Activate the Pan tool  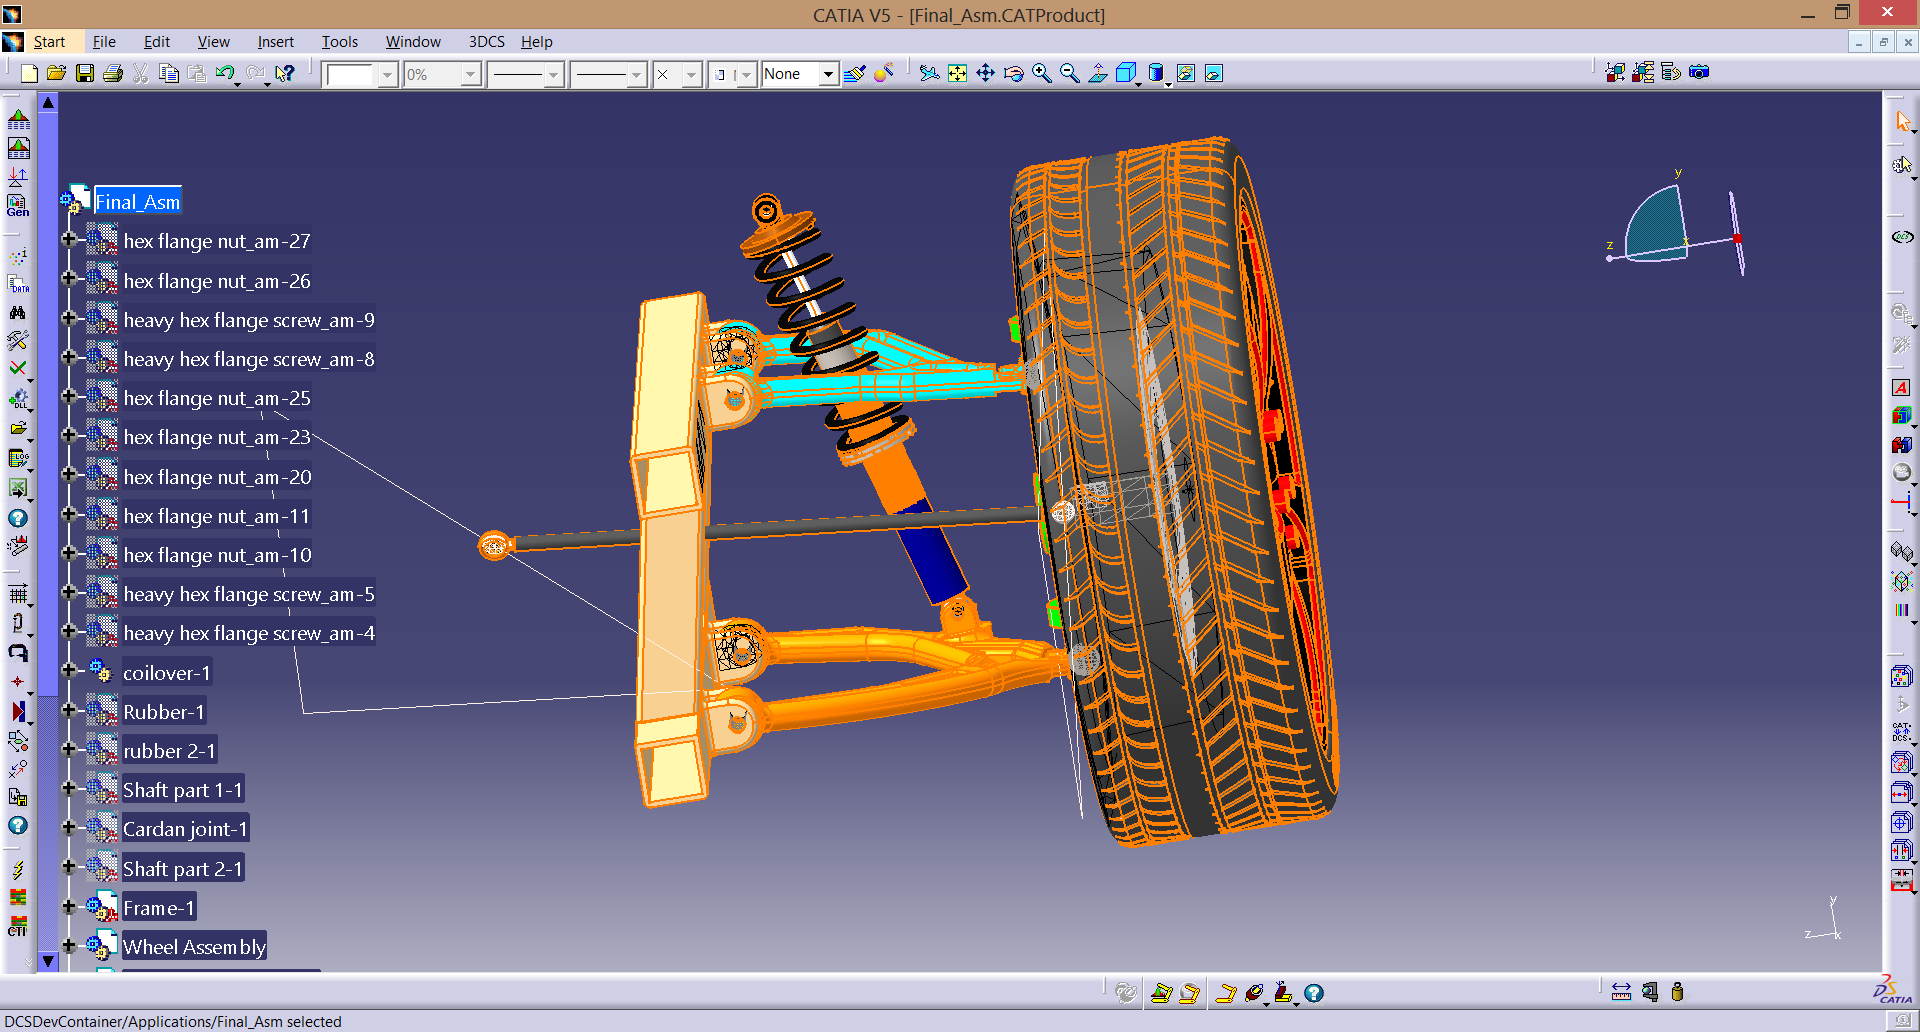[986, 73]
